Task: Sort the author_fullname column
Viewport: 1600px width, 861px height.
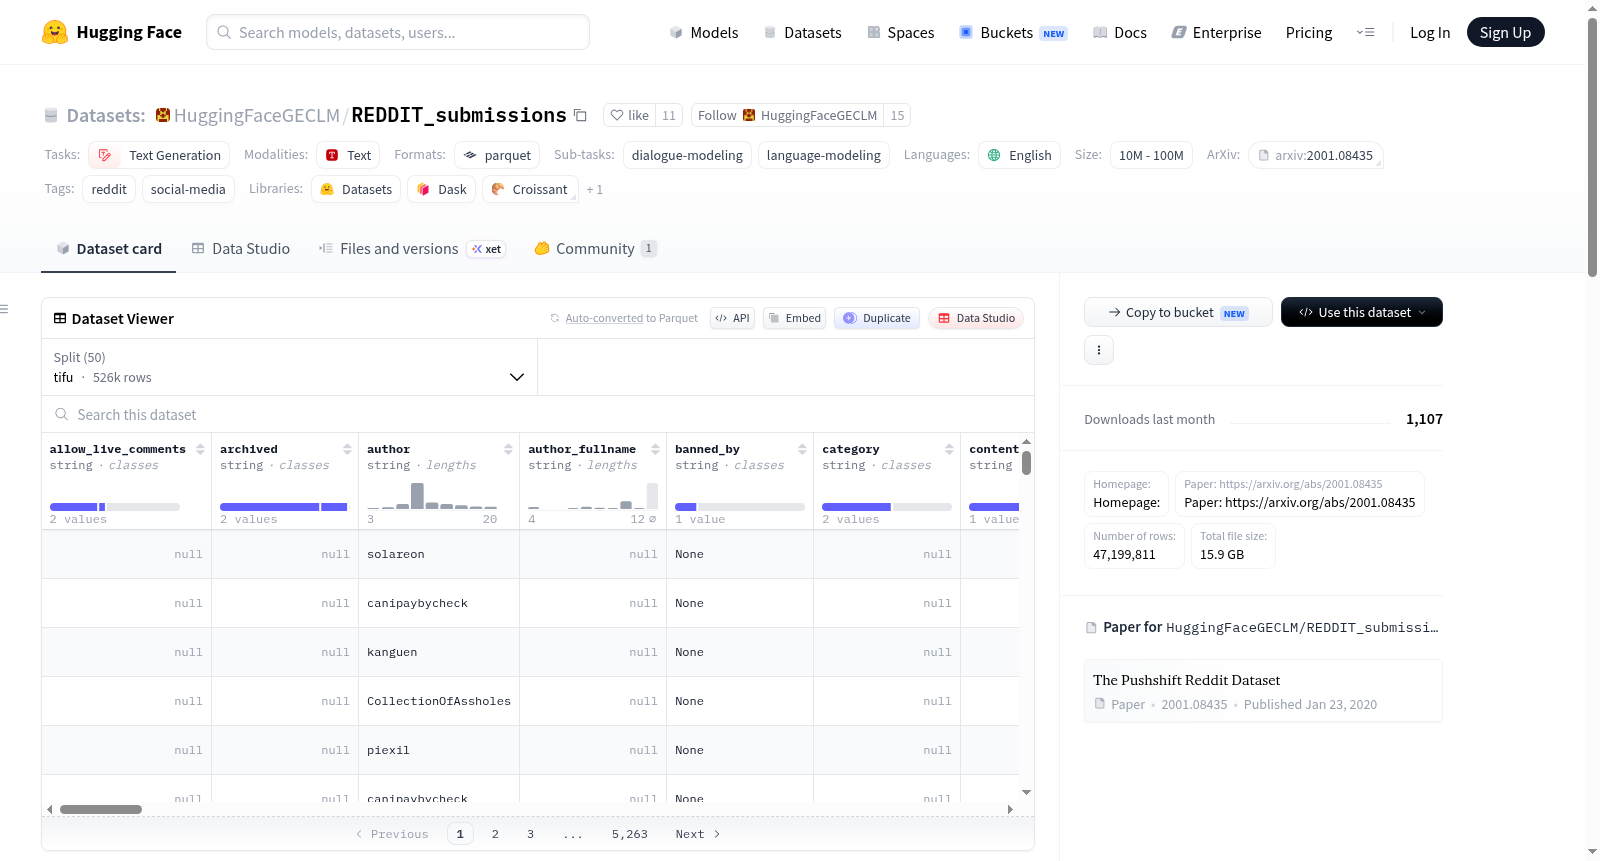Action: [655, 449]
